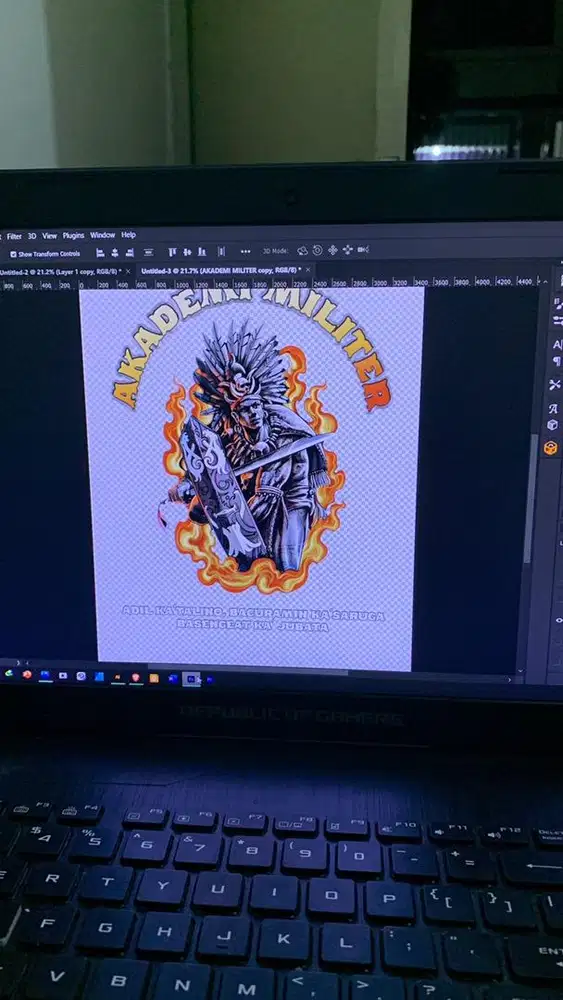Select the 3D Slide mode icon
Image resolution: width=563 pixels, height=1000 pixels.
(x=347, y=249)
